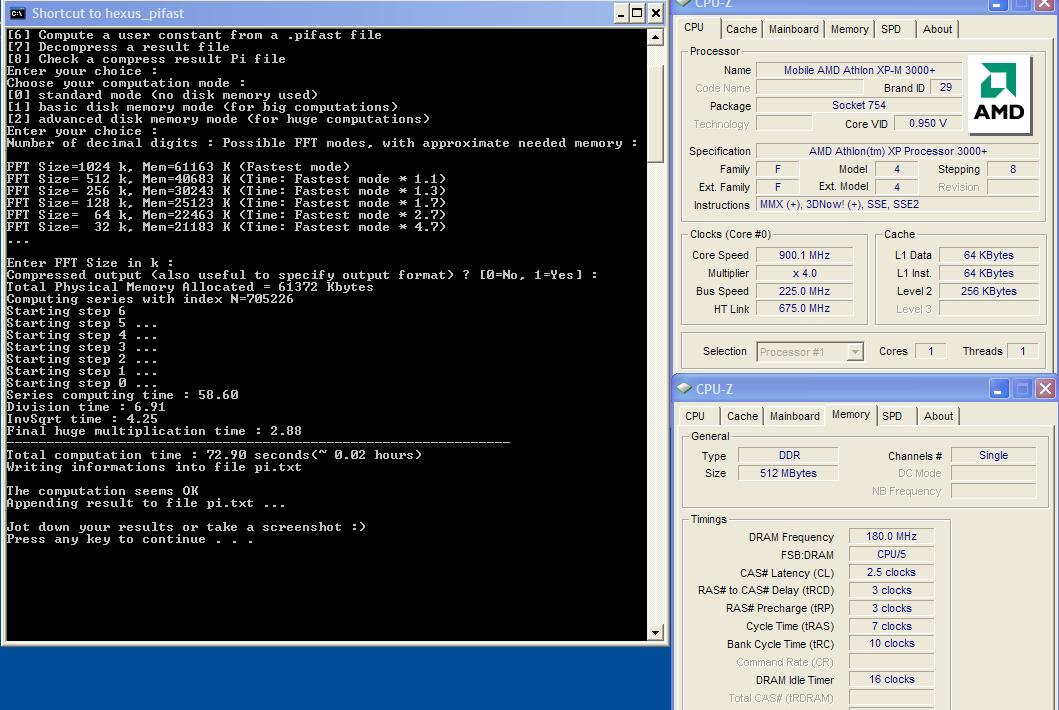Screen dimensions: 1059x710
Task: Click the CAS# Latency value '2.5 clocks'
Action: [892, 572]
